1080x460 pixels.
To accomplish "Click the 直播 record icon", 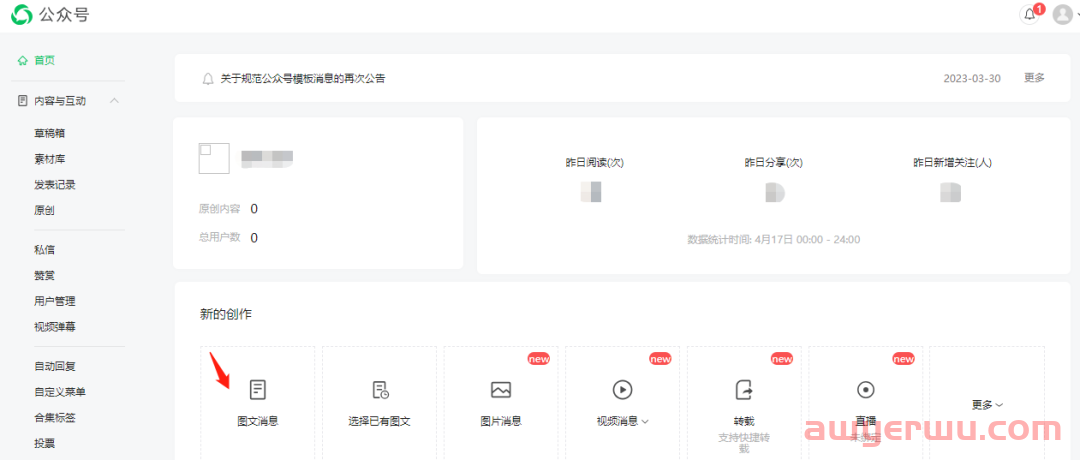I will [x=865, y=390].
